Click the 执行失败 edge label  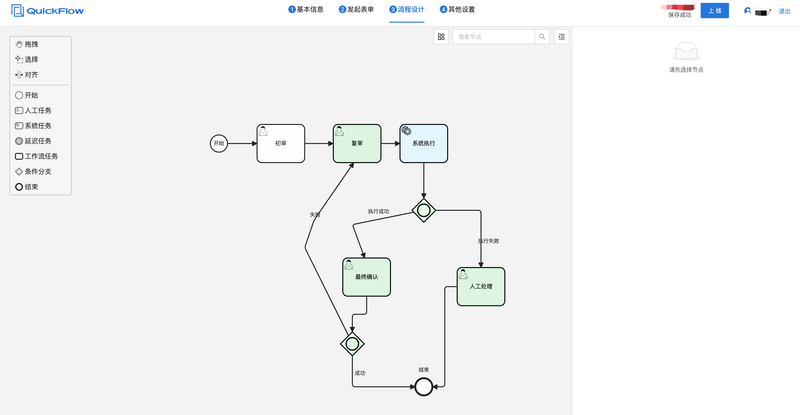489,241
